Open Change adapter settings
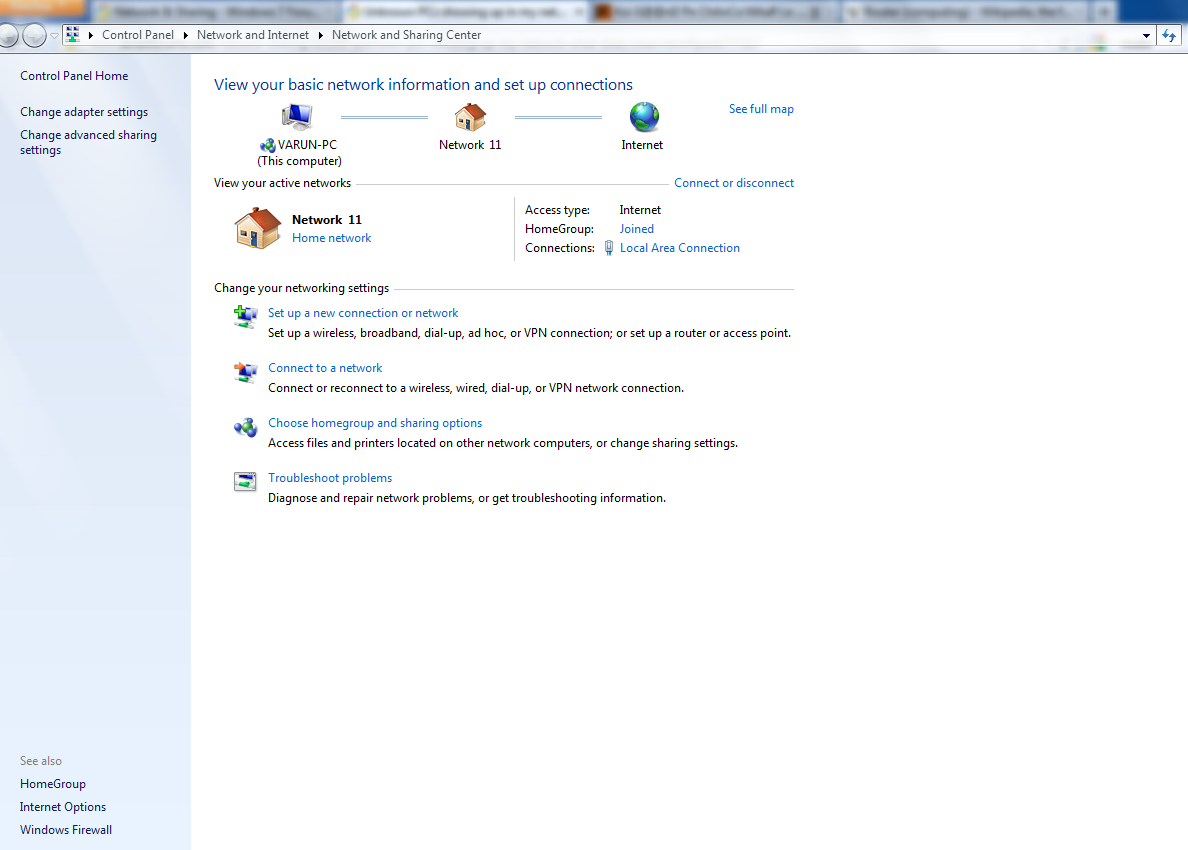Screen dimensions: 1188x850 [84, 111]
